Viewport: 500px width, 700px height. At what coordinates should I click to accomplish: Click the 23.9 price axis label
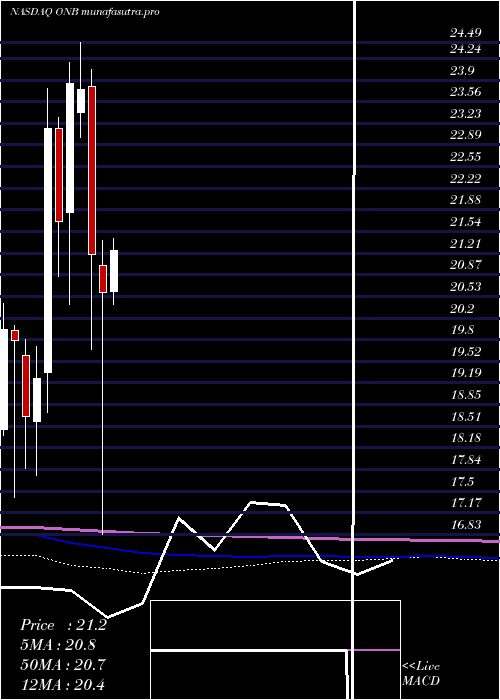click(462, 71)
